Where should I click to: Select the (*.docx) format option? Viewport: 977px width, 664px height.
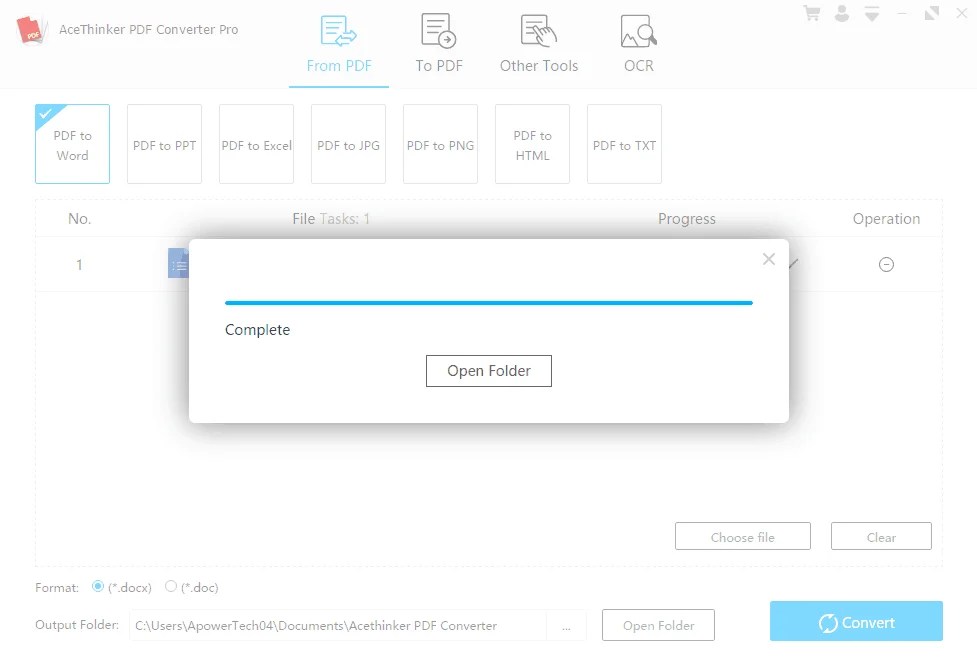98,586
